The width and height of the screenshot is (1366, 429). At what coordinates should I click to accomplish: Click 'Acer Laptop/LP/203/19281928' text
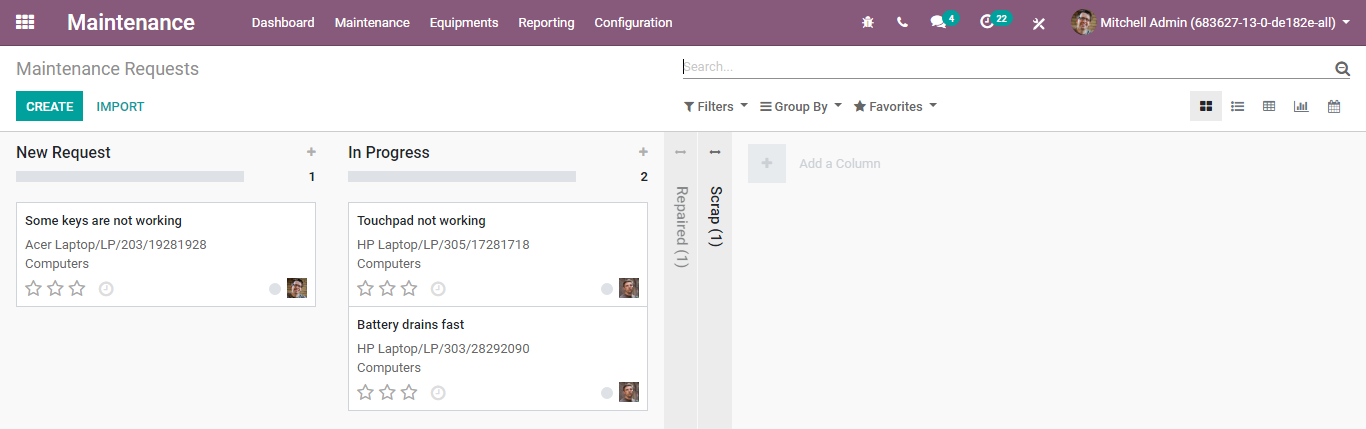click(x=116, y=245)
